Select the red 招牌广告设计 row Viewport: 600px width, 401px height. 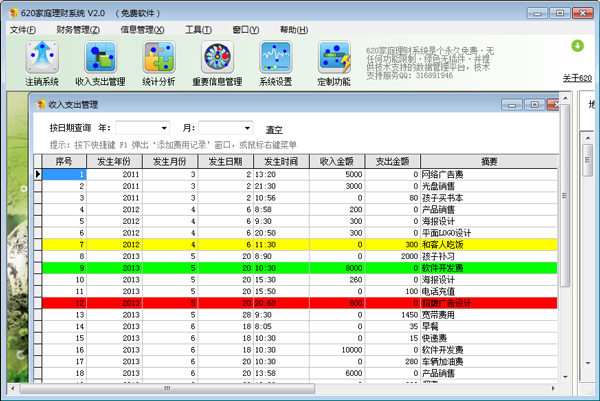coord(300,303)
